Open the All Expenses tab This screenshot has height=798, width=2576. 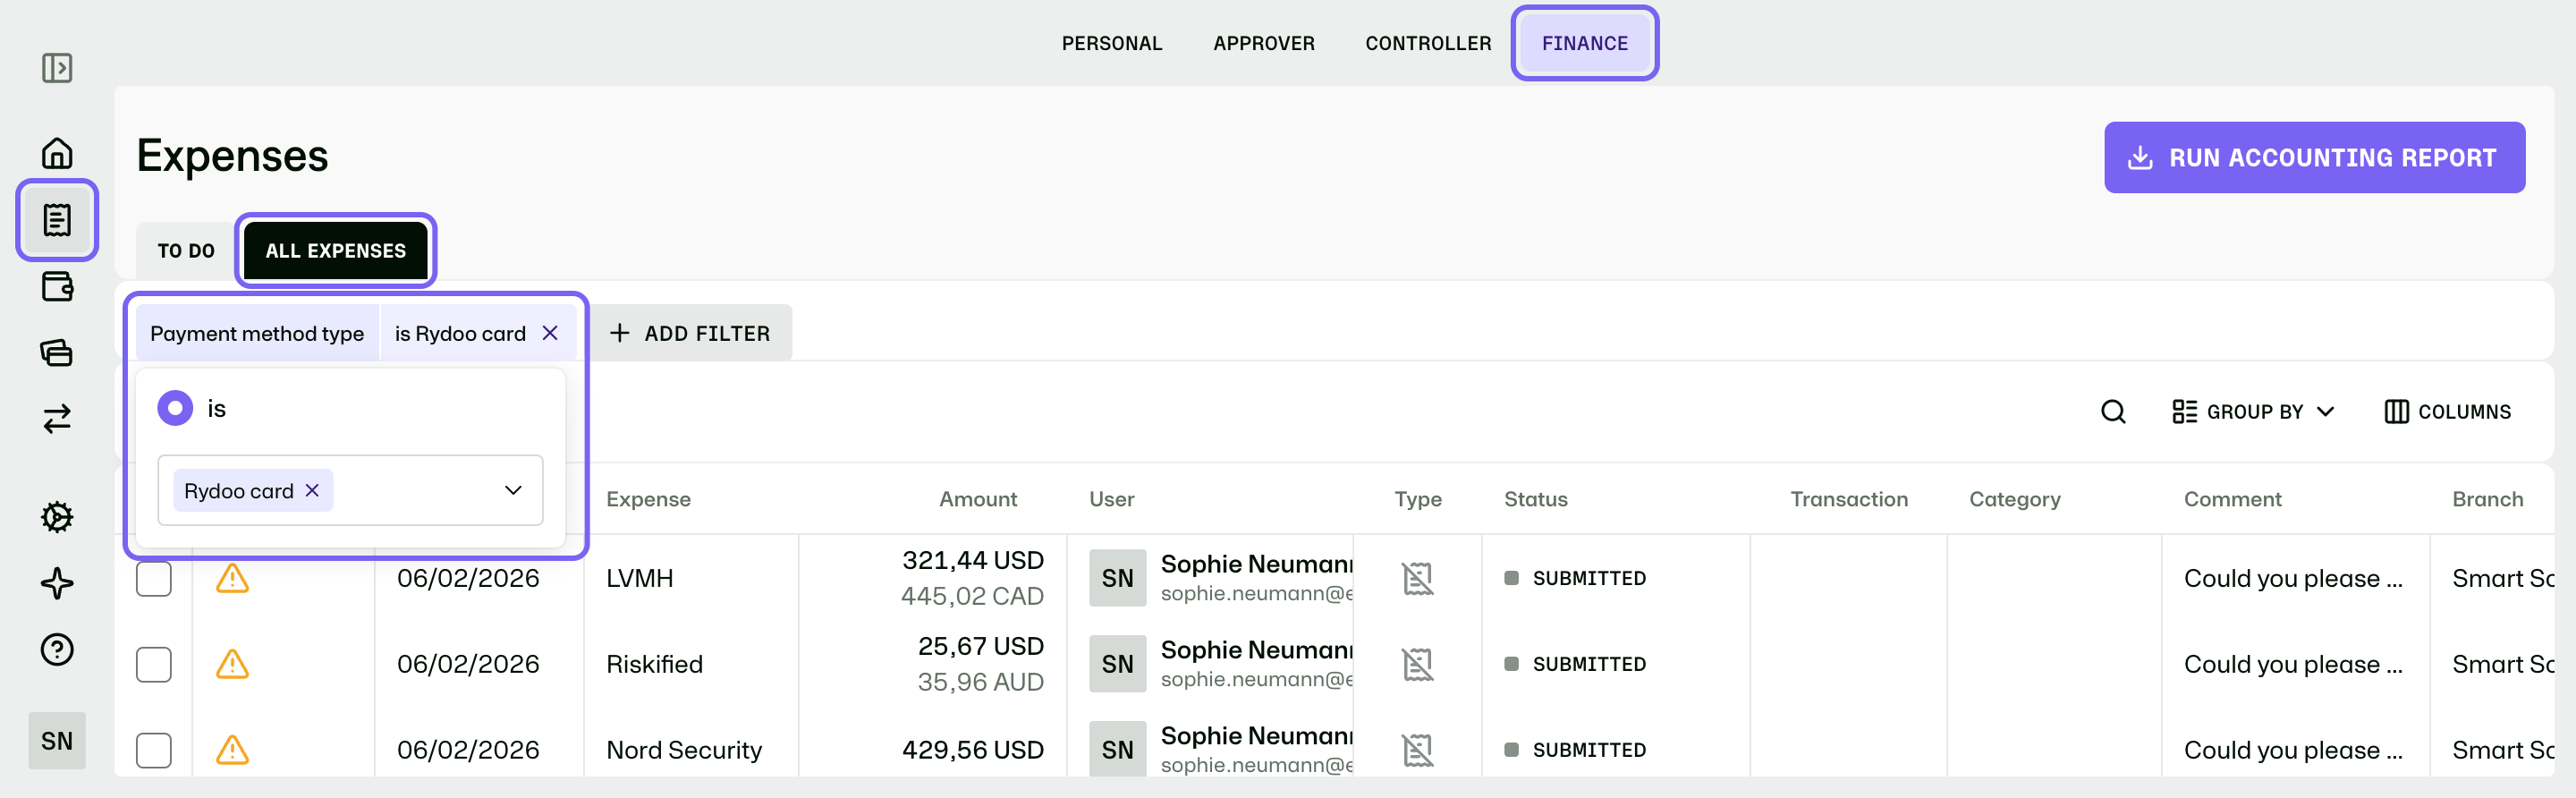[335, 251]
